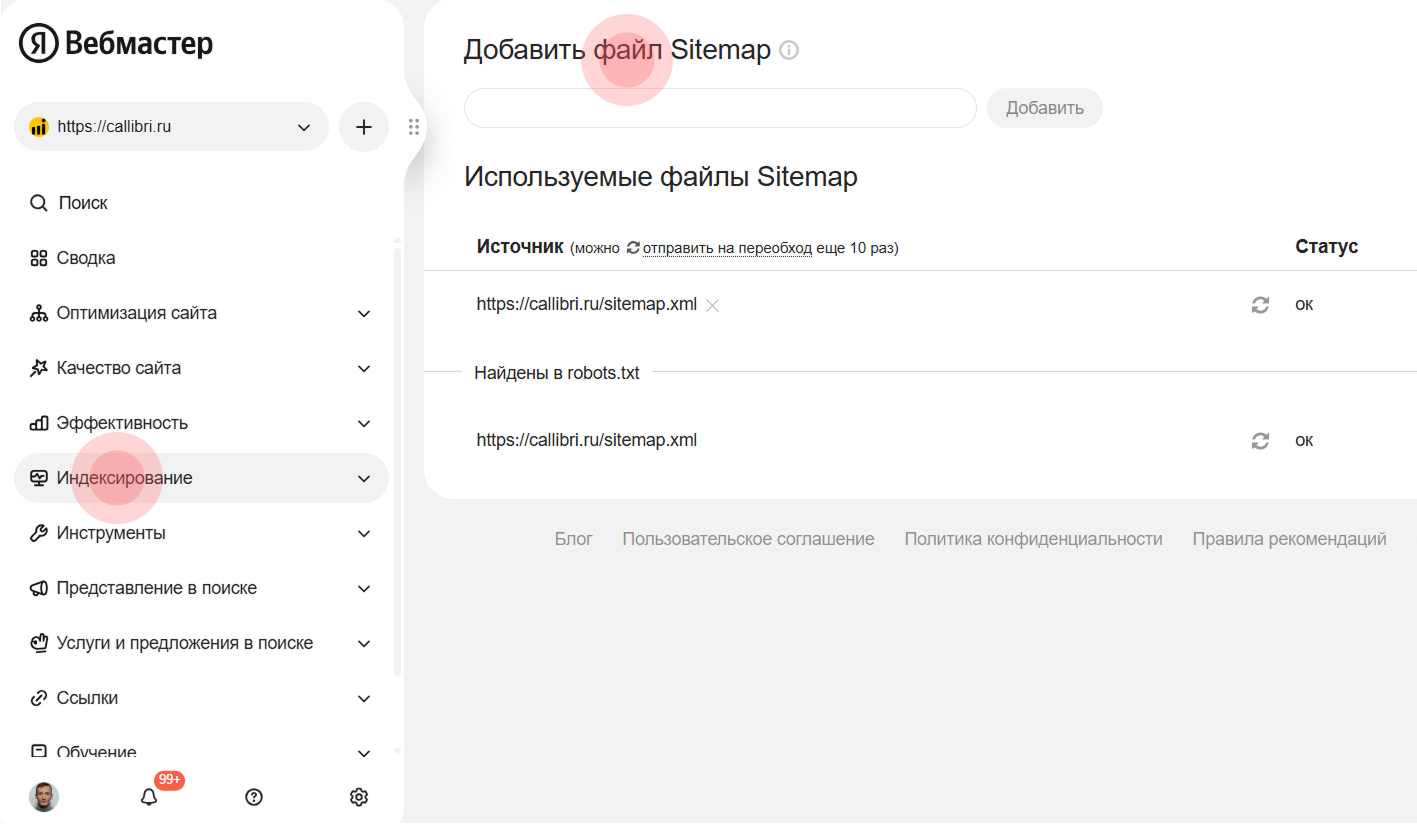
Task: Remove sitemap.xml using the X icon
Action: pos(712,305)
